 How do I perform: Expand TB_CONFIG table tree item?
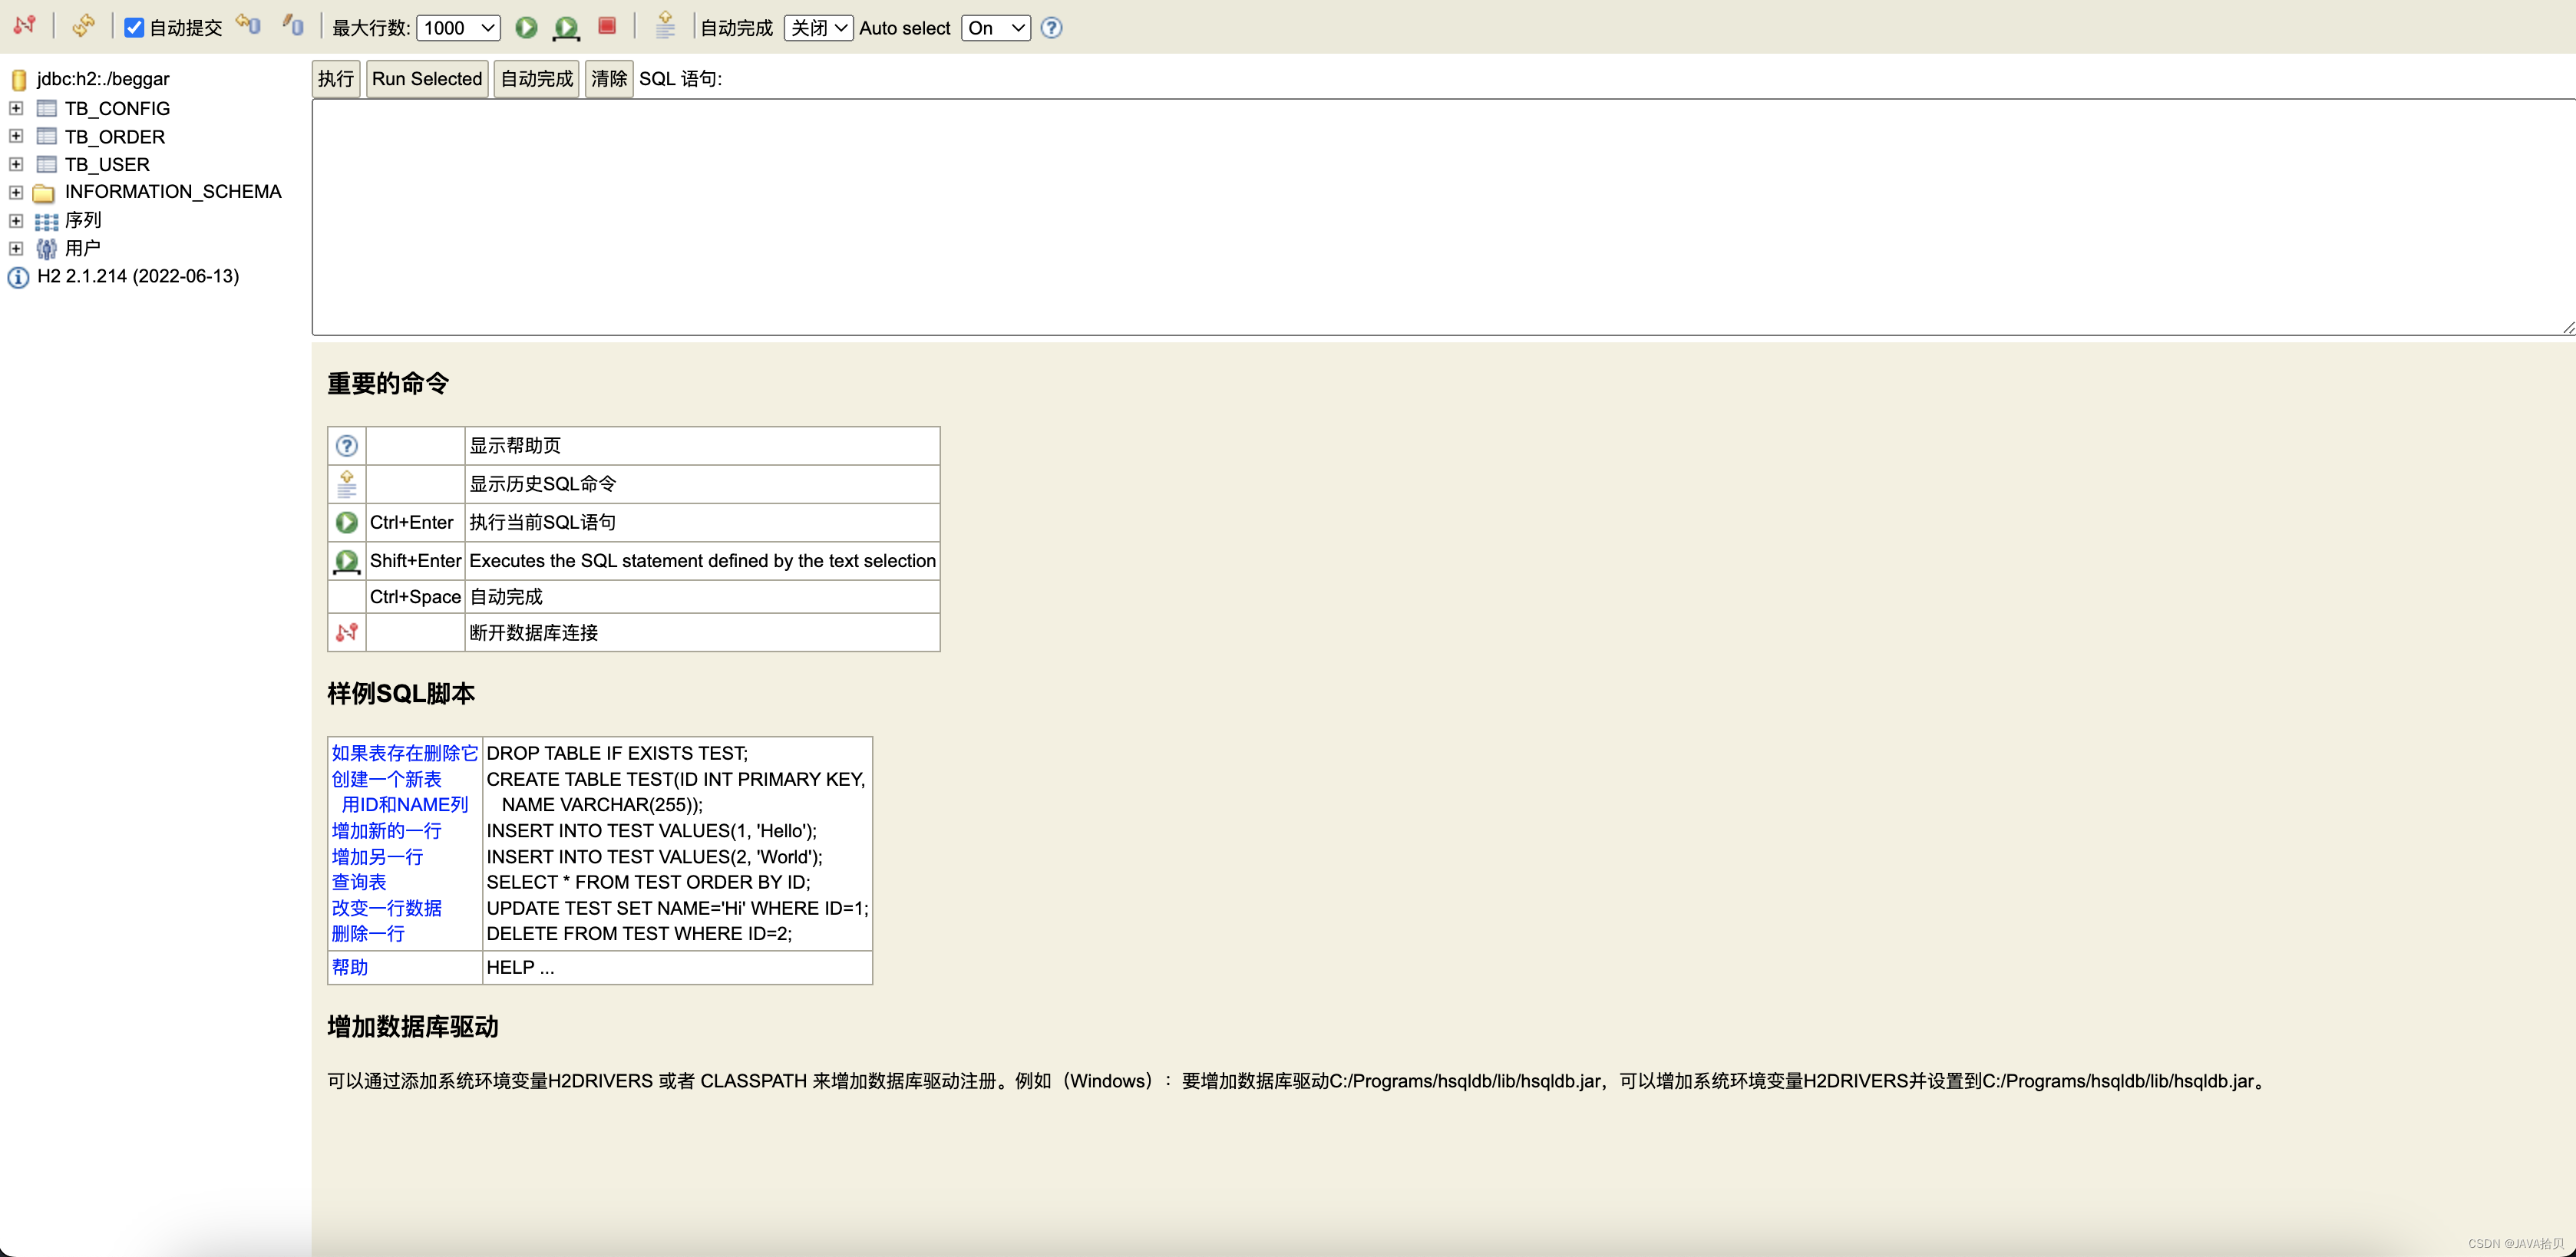pos(15,107)
